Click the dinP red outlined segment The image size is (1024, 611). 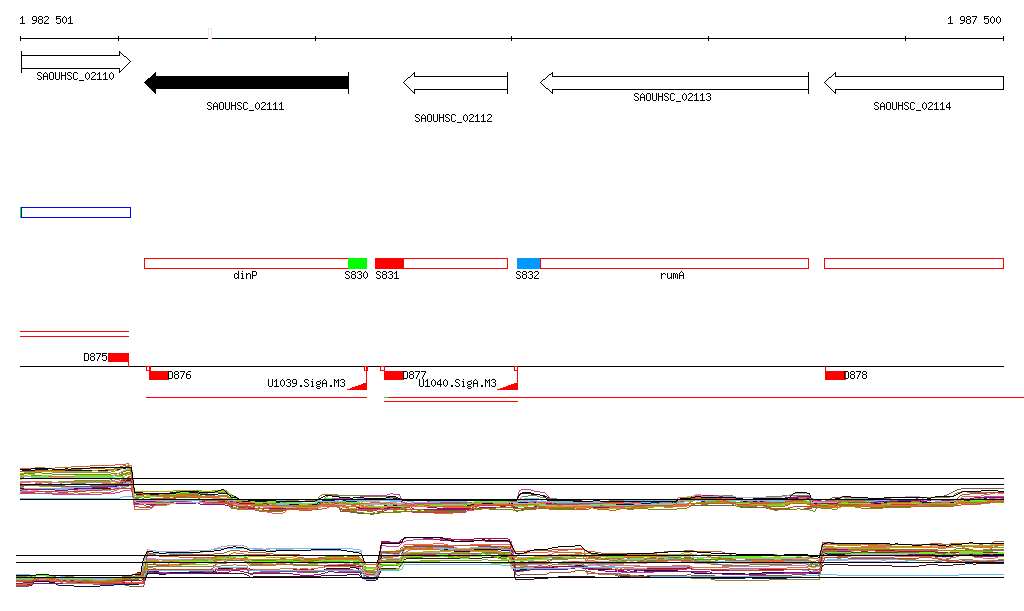pyautogui.click(x=246, y=264)
